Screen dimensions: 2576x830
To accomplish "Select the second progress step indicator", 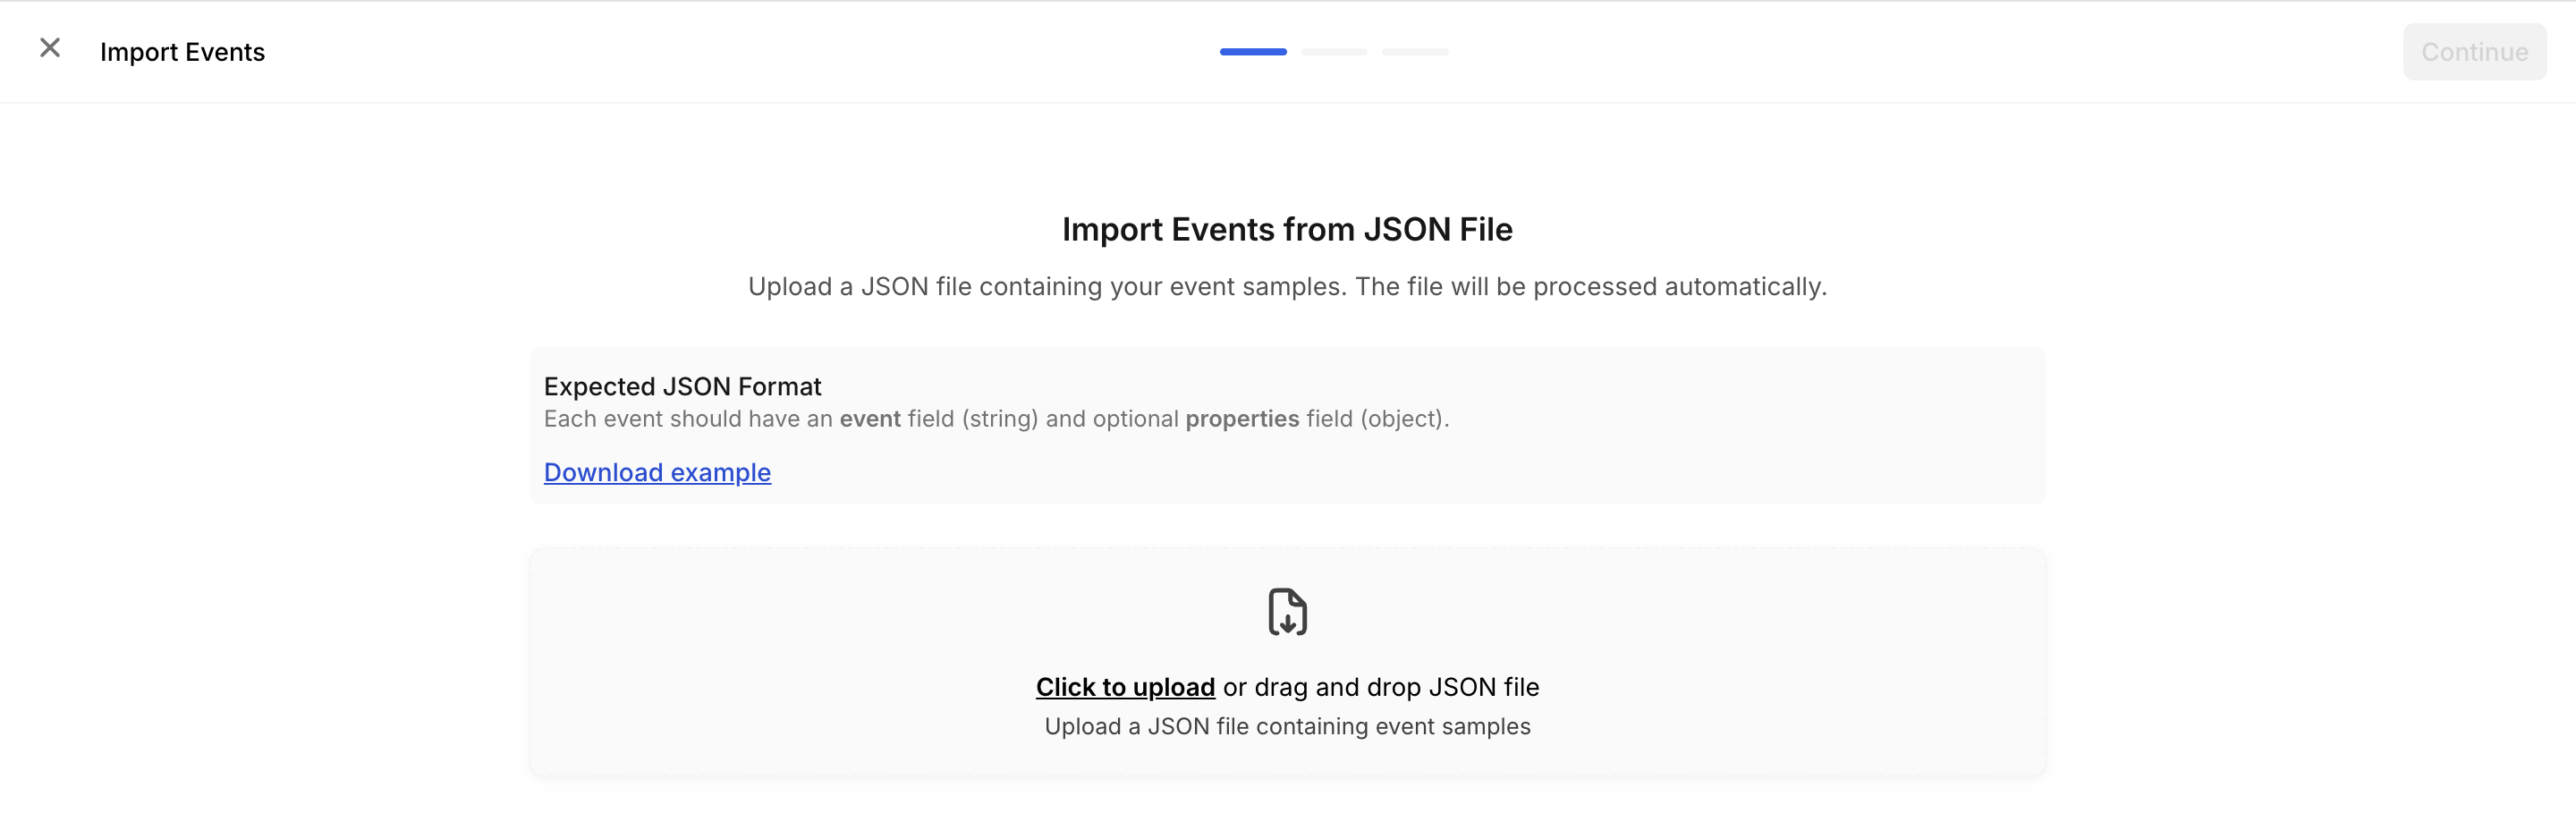I will (1334, 52).
